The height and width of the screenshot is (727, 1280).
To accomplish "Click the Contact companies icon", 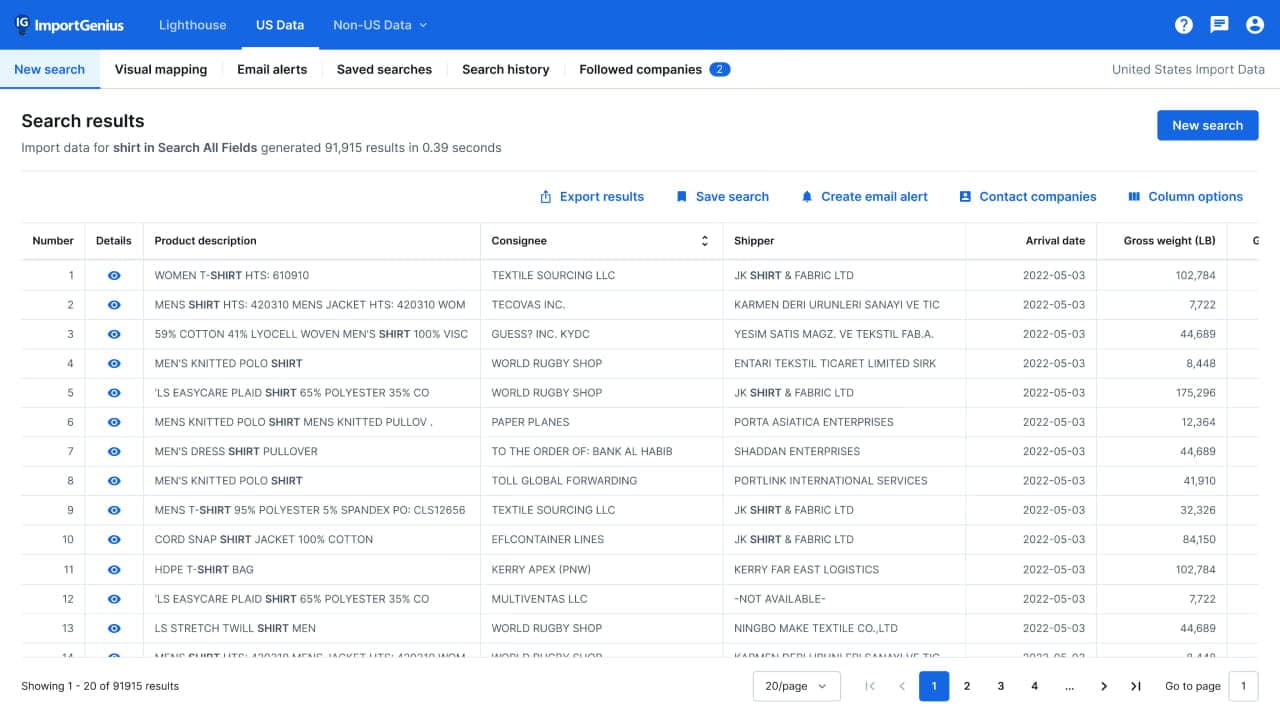I will (x=965, y=196).
